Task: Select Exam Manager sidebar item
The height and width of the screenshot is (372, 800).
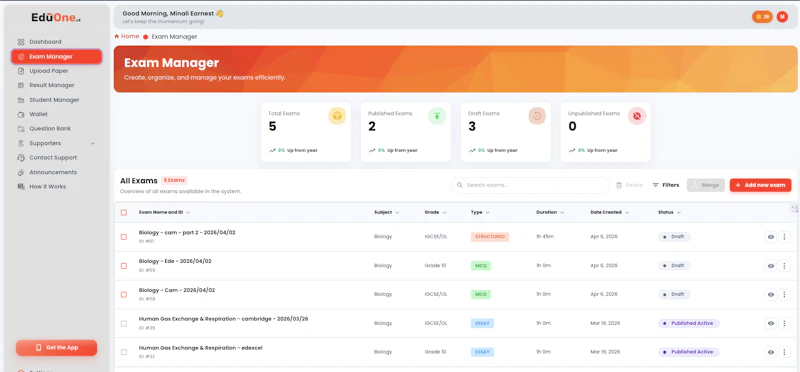Action: pyautogui.click(x=57, y=57)
